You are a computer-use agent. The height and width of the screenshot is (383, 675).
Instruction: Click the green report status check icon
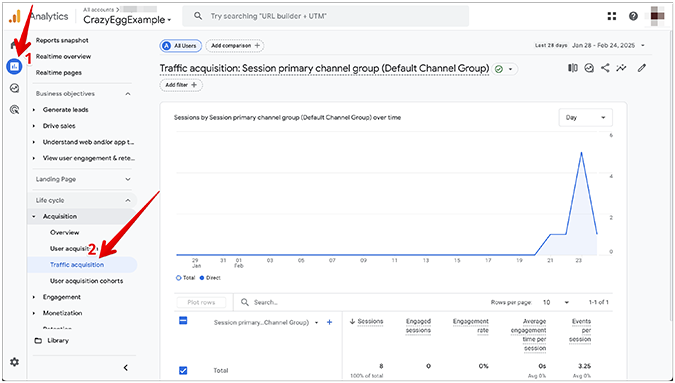coord(499,69)
